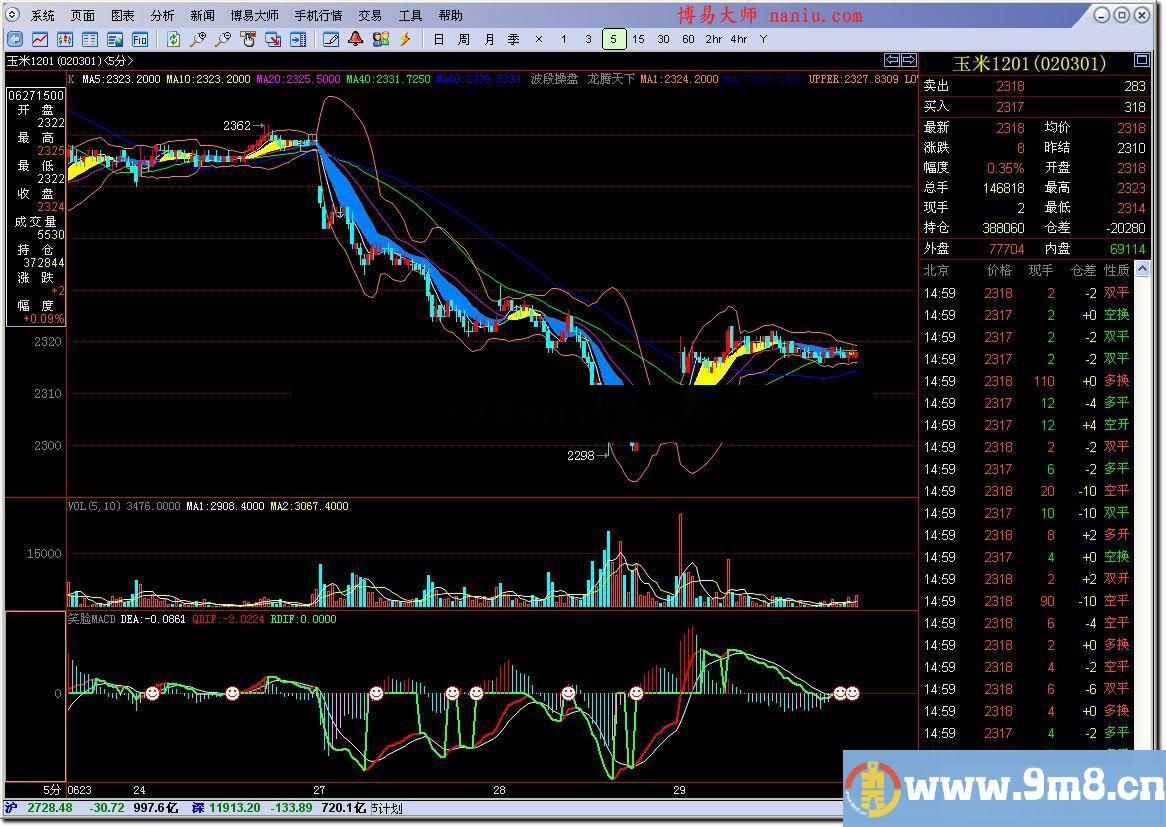Click the back navigation arrow icon
The image size is (1166, 827).
[x=15, y=39]
